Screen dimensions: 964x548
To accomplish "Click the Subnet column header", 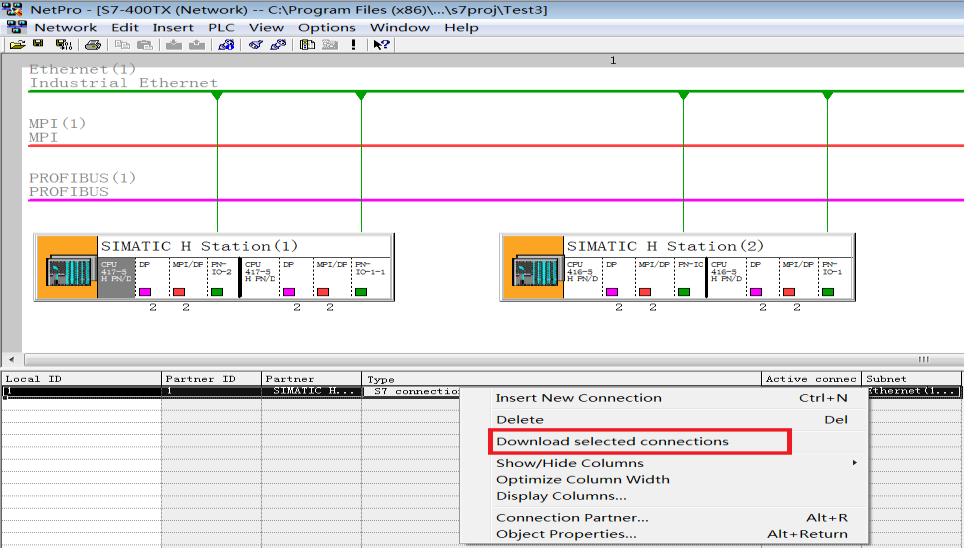I will point(912,379).
